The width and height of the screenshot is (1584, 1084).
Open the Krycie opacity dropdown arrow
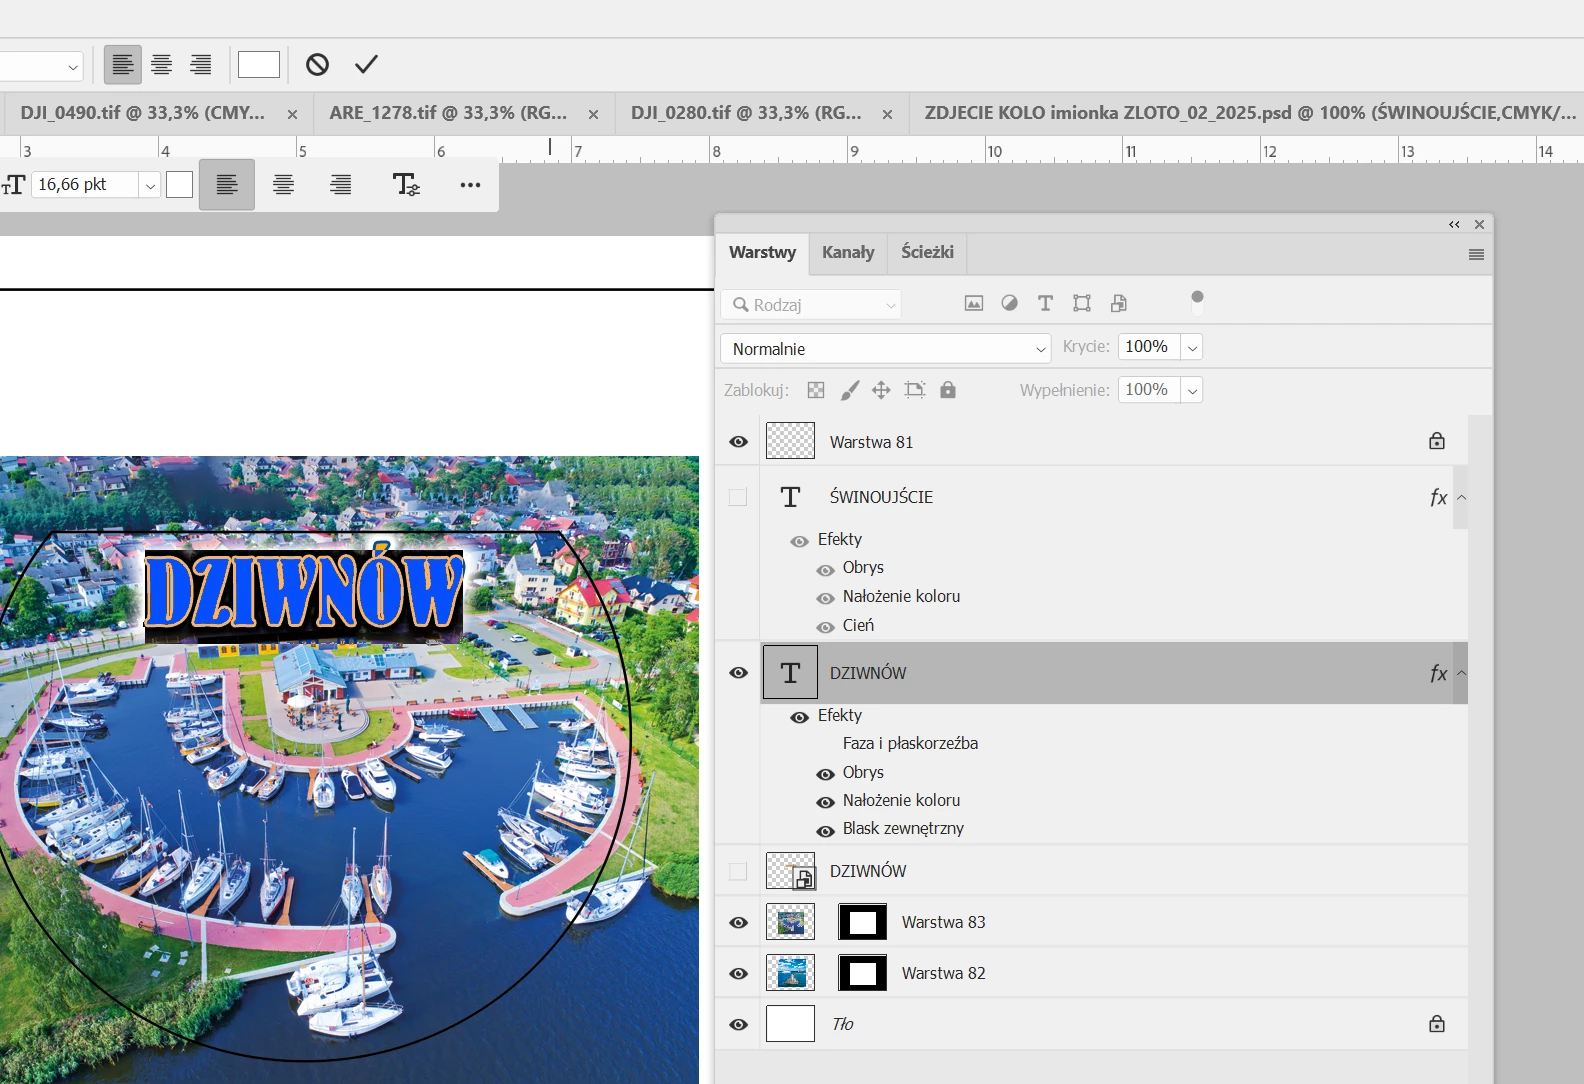(x=1192, y=348)
